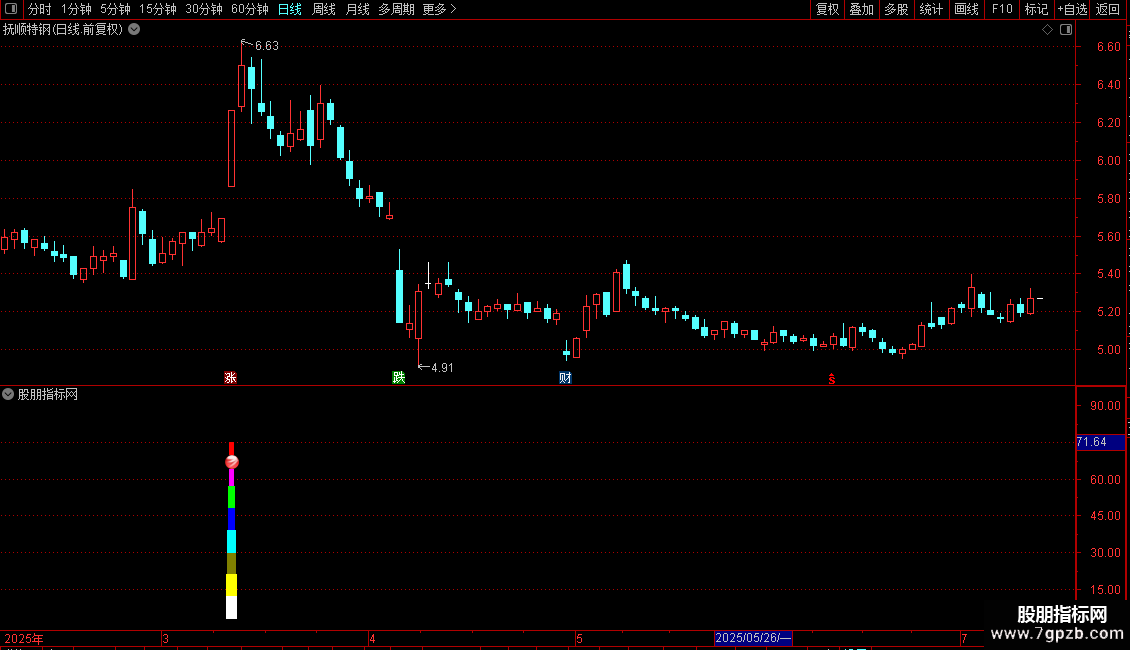Image resolution: width=1130 pixels, height=650 pixels.
Task: Click the 6.63 high price label
Action: 267,46
